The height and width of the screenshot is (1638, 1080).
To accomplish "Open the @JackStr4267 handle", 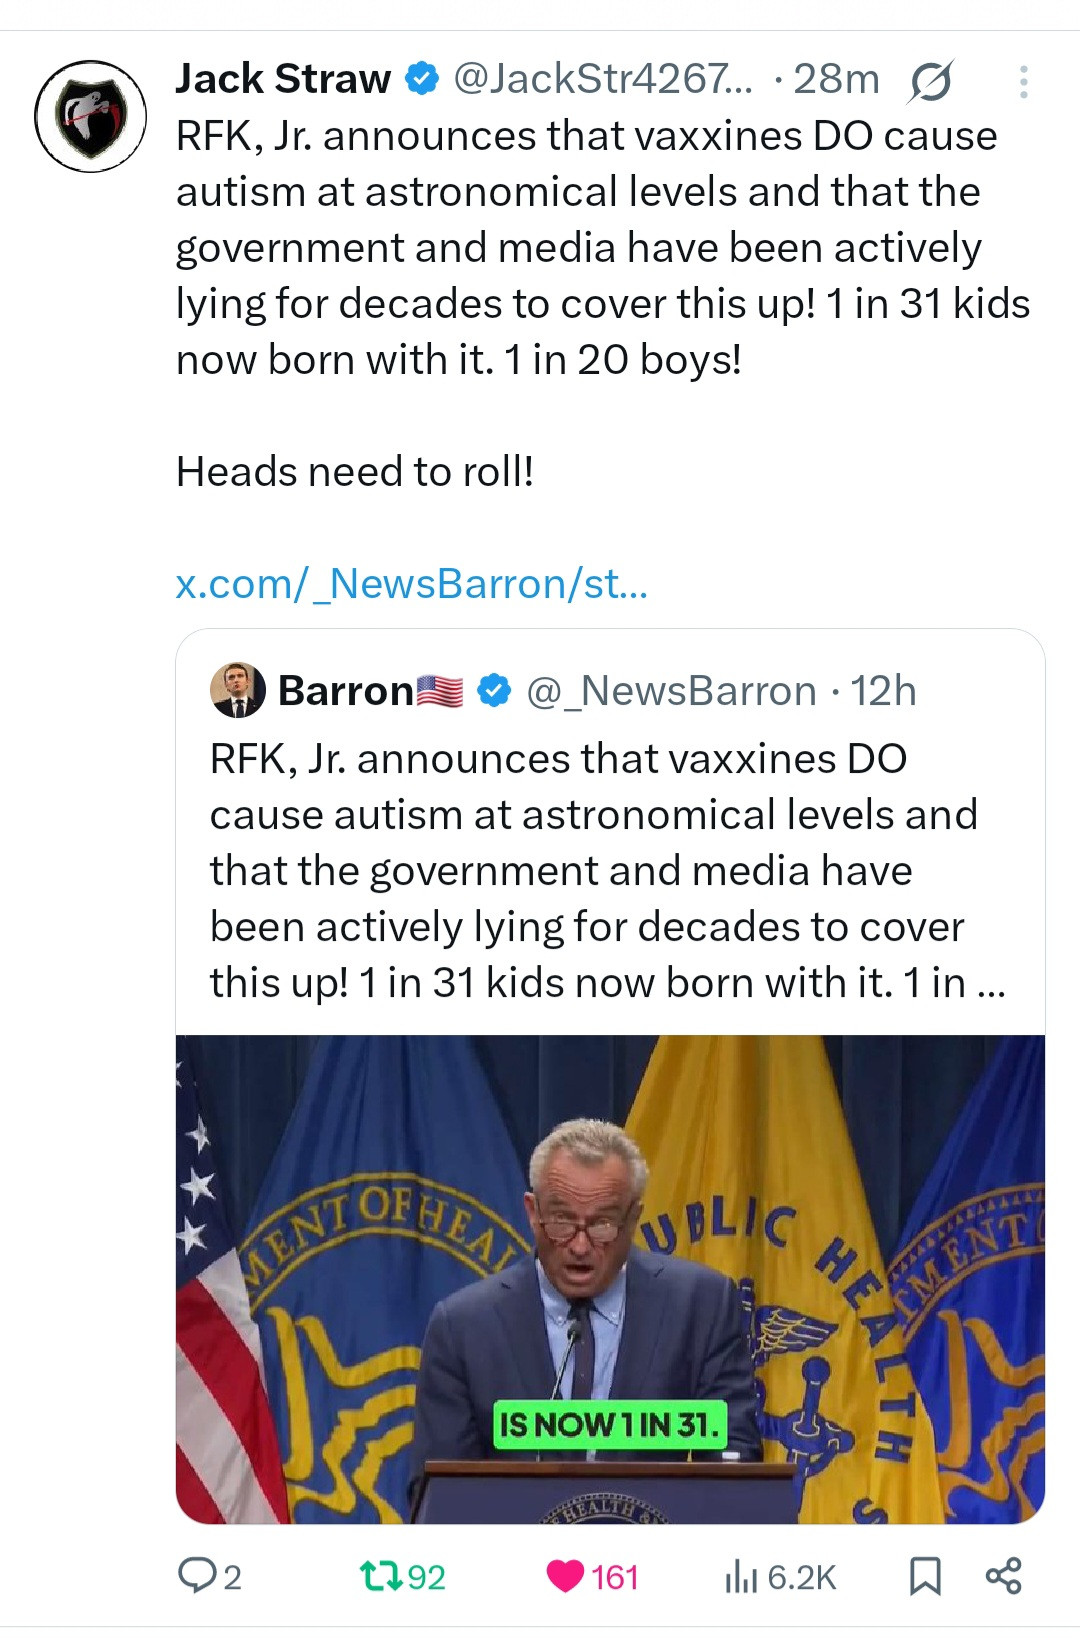I will pos(594,79).
